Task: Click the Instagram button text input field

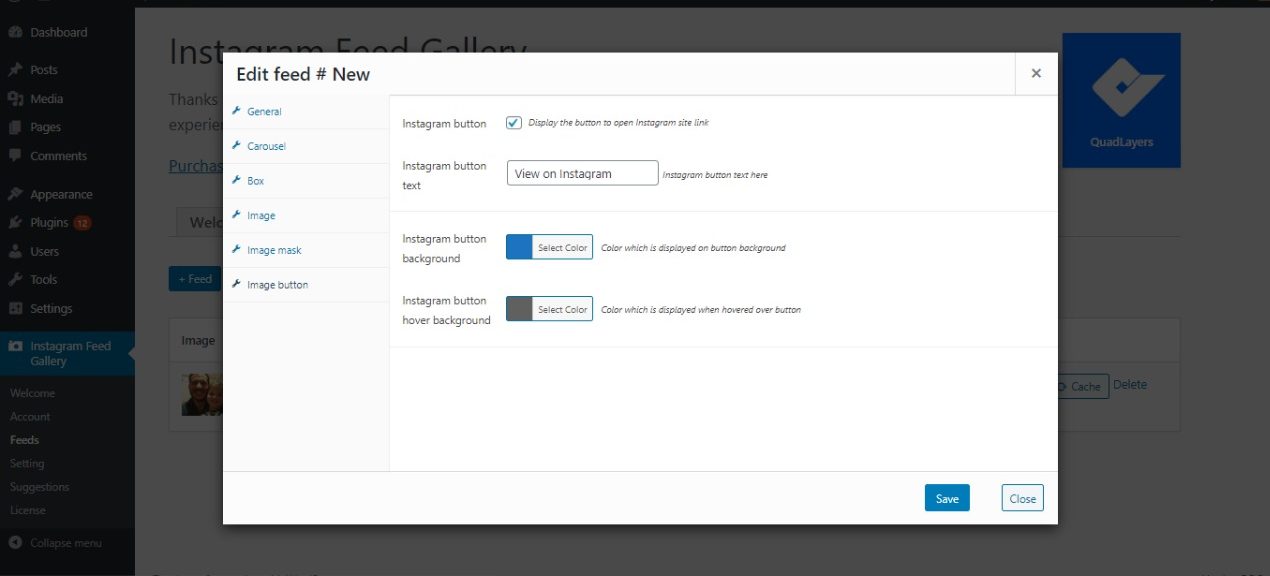Action: click(x=582, y=173)
